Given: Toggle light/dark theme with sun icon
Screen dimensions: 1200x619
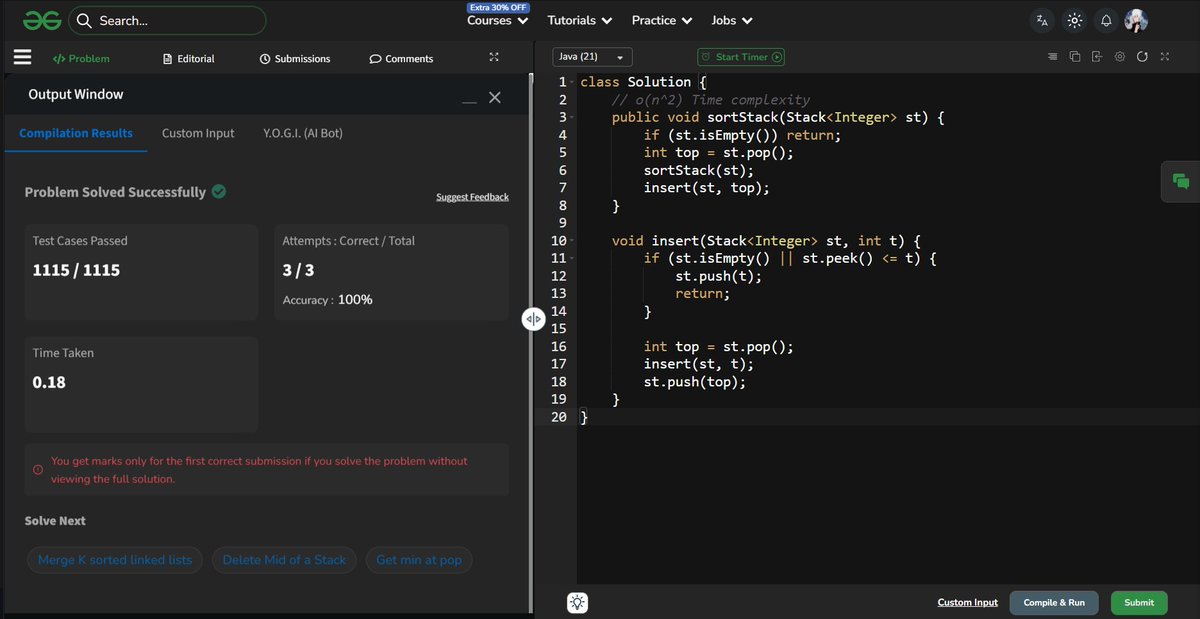Looking at the screenshot, I should (x=1074, y=20).
